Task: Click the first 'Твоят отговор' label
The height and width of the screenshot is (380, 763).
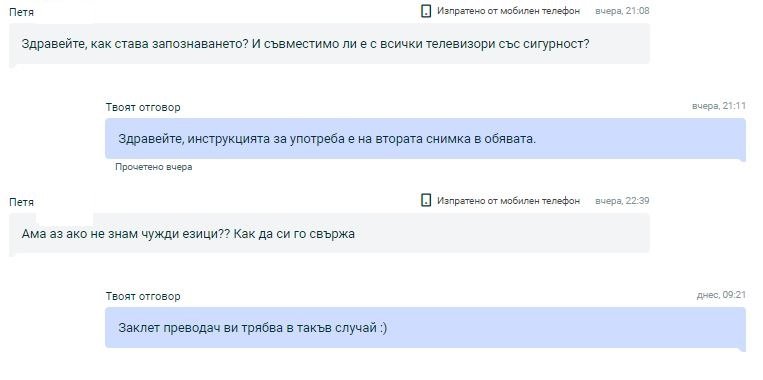Action: [143, 108]
